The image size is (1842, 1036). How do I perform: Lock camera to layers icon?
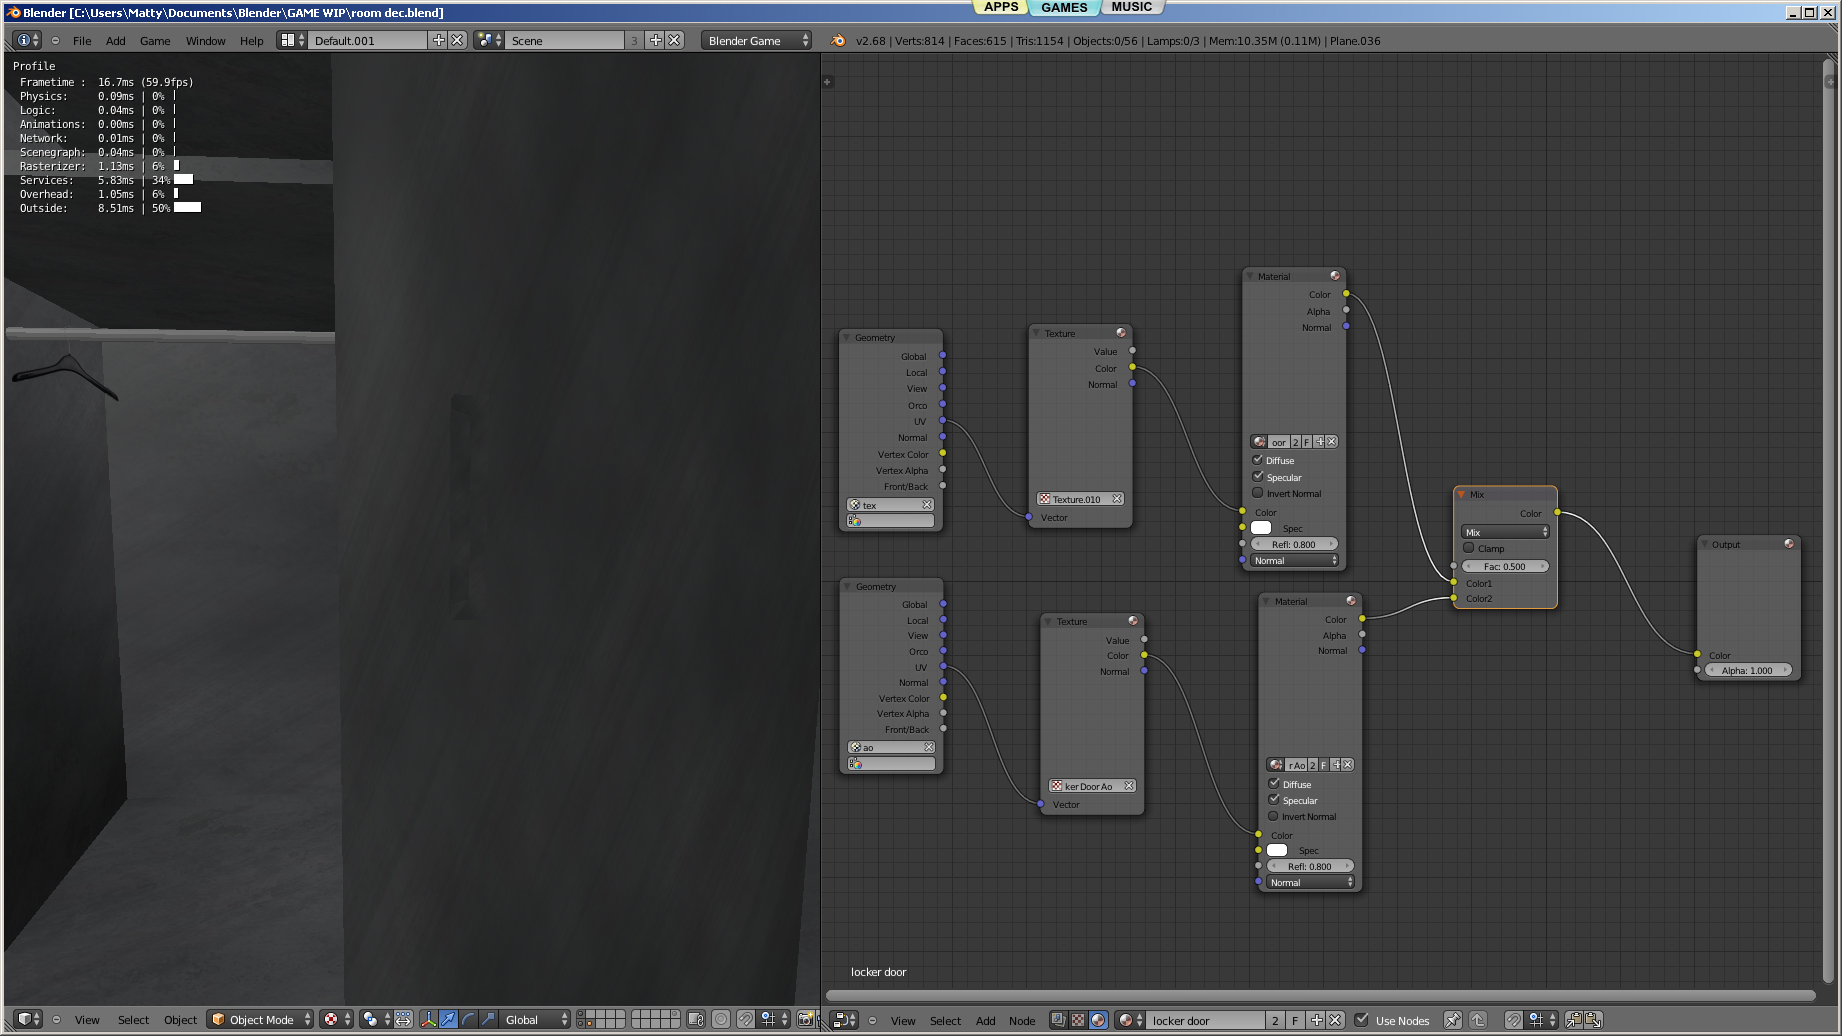click(696, 1020)
